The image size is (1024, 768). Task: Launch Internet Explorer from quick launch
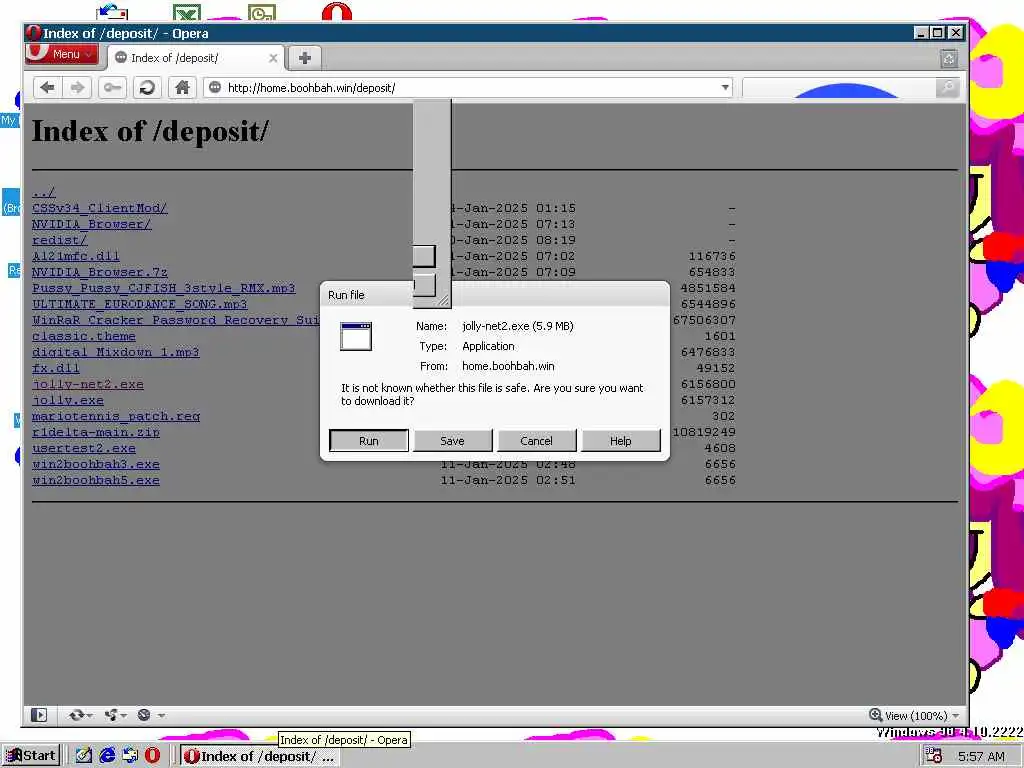[x=107, y=756]
